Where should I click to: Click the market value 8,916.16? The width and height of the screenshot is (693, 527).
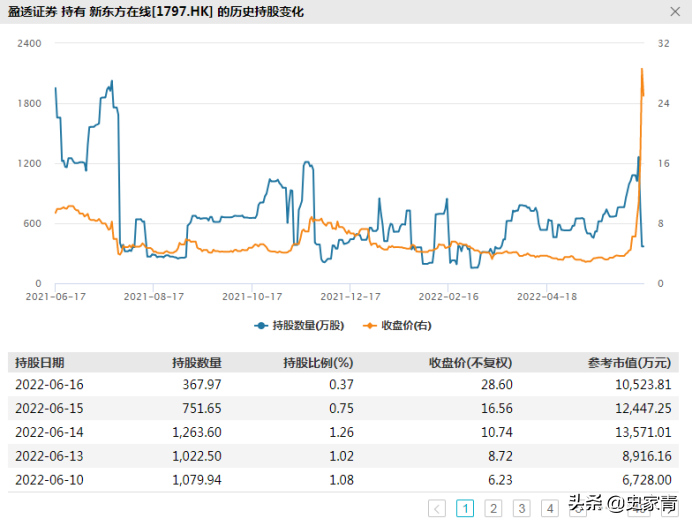(x=647, y=456)
